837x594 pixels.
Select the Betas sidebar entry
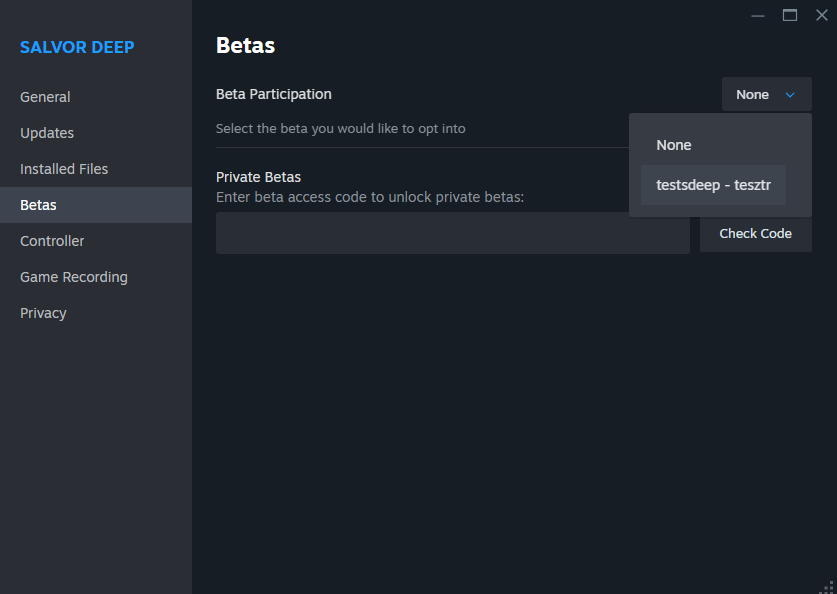point(38,205)
